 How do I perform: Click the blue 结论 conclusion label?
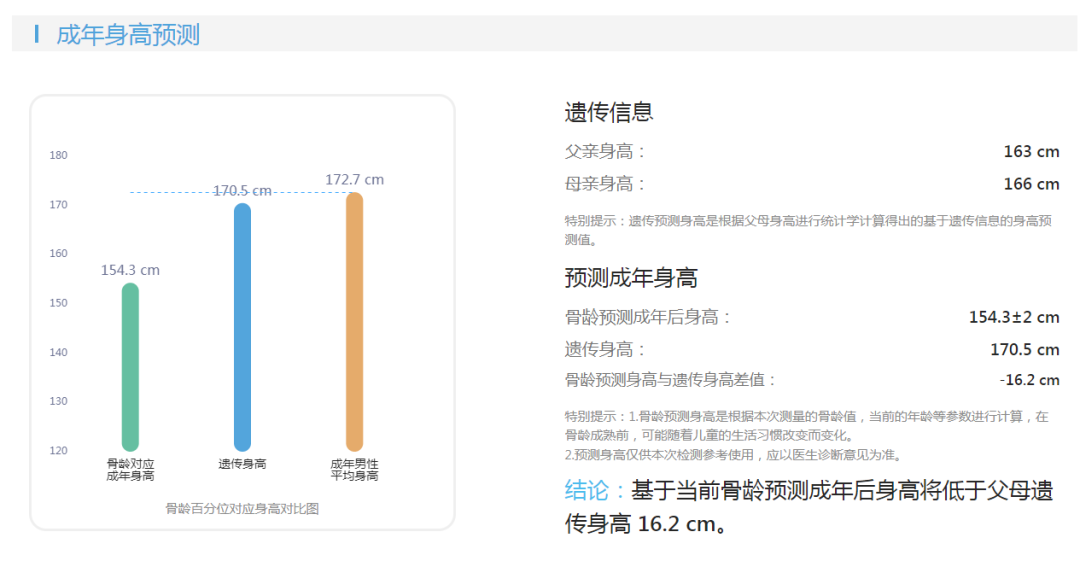(596, 490)
